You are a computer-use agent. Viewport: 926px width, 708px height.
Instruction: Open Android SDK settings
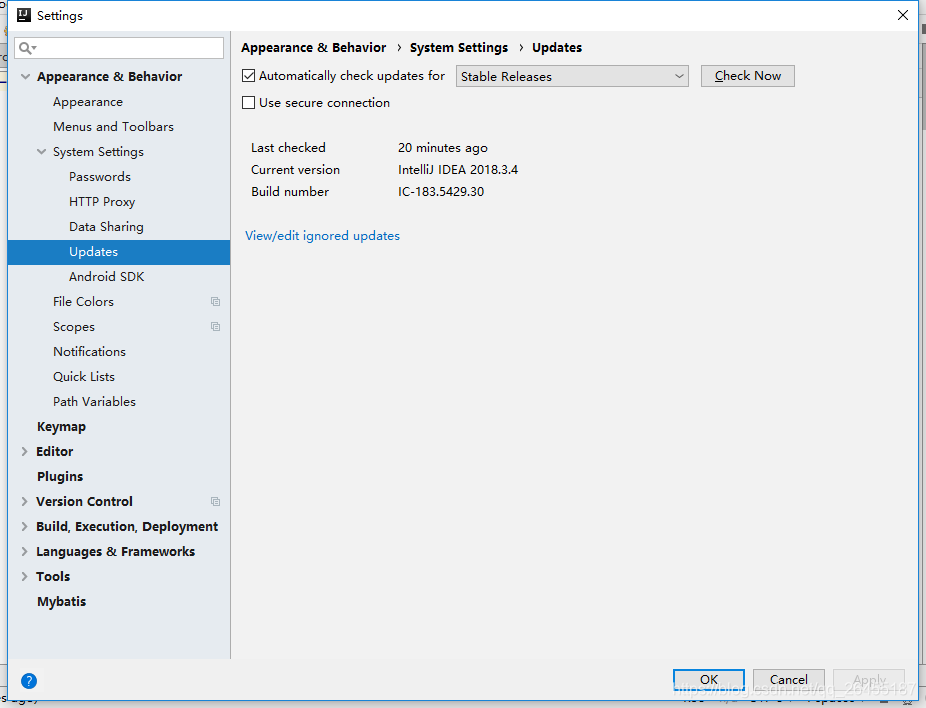[x=106, y=277]
